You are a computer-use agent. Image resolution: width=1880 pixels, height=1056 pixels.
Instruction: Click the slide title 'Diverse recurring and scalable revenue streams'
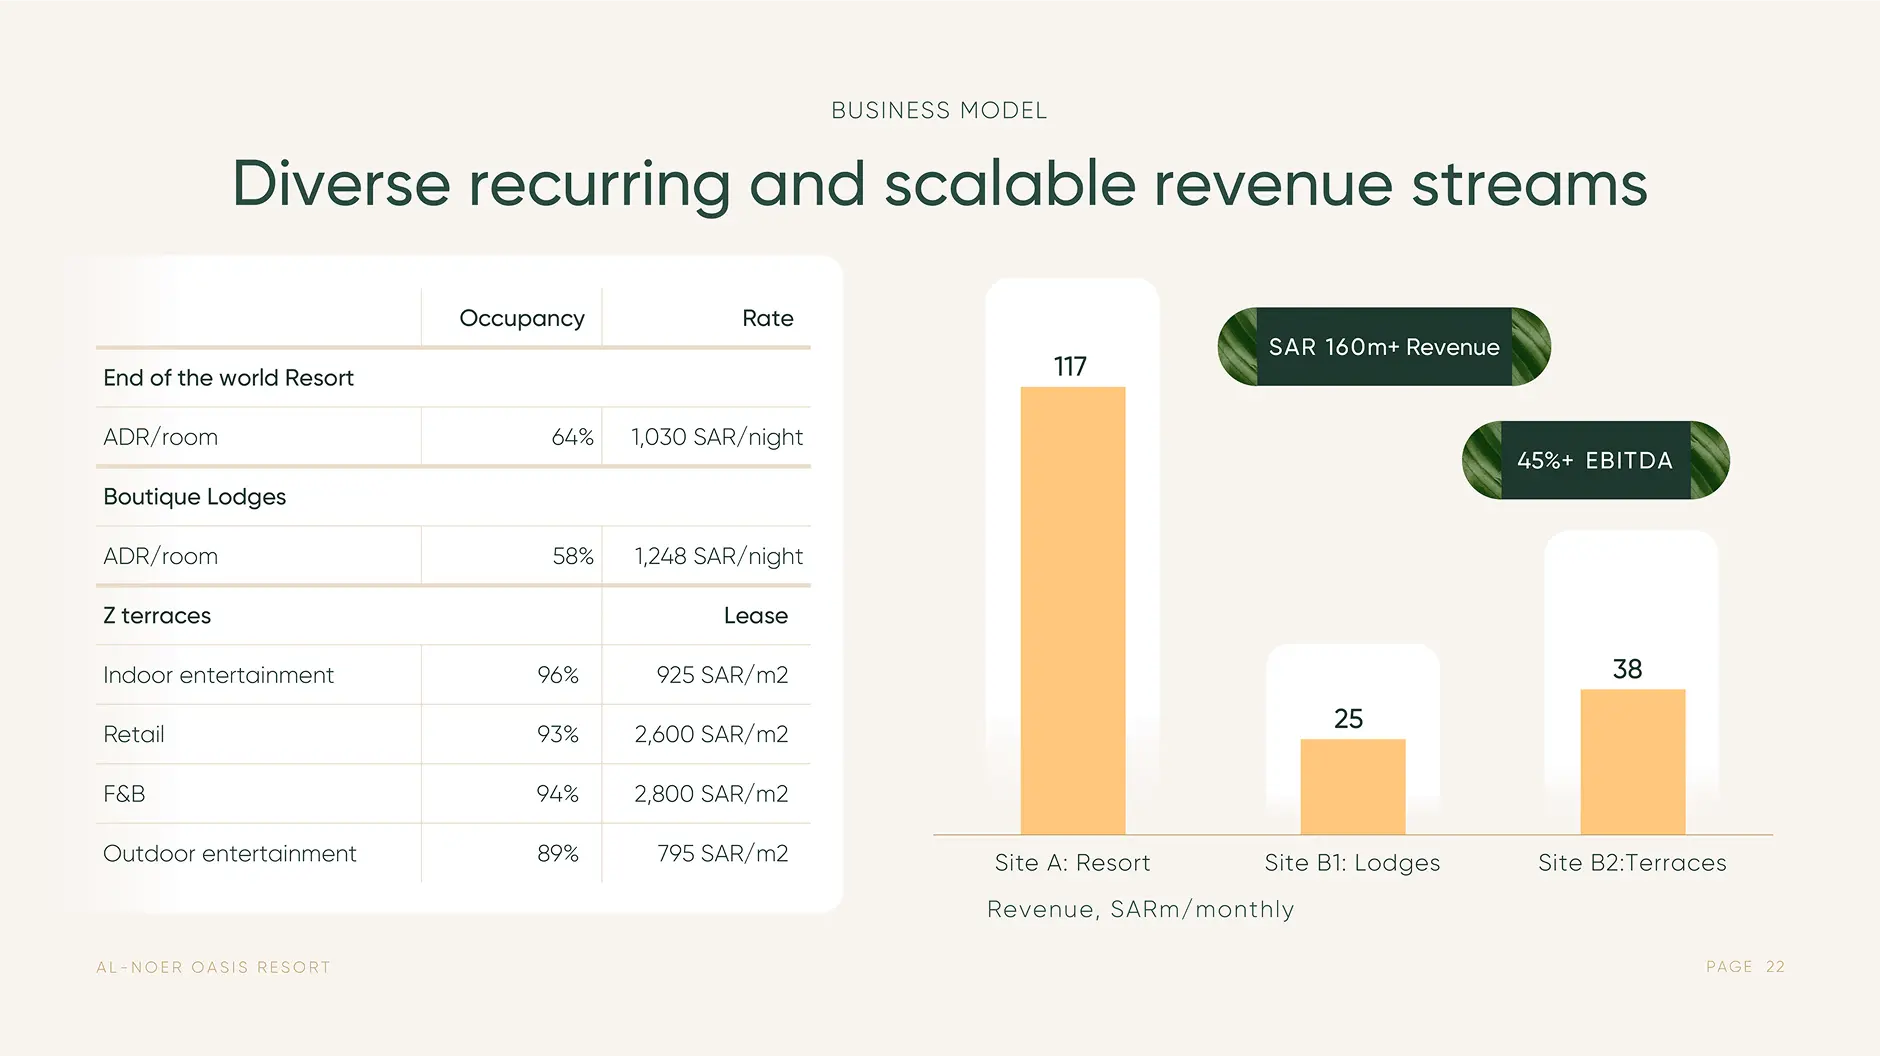(x=939, y=184)
